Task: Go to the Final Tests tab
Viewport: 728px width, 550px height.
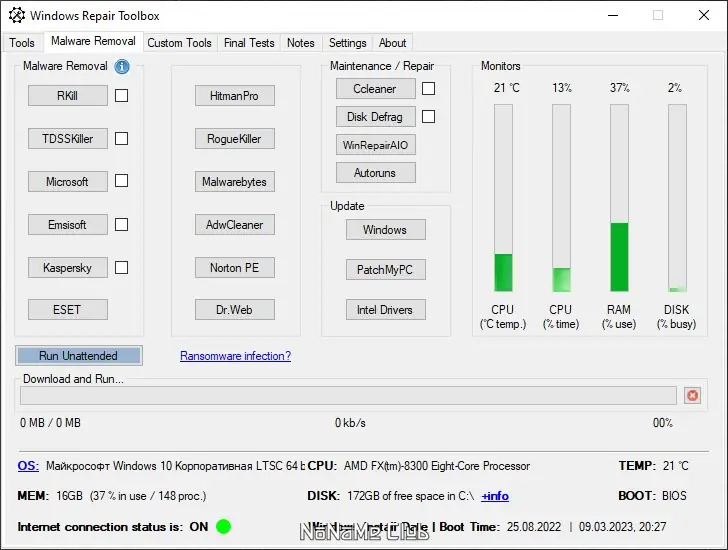Action: pyautogui.click(x=249, y=43)
